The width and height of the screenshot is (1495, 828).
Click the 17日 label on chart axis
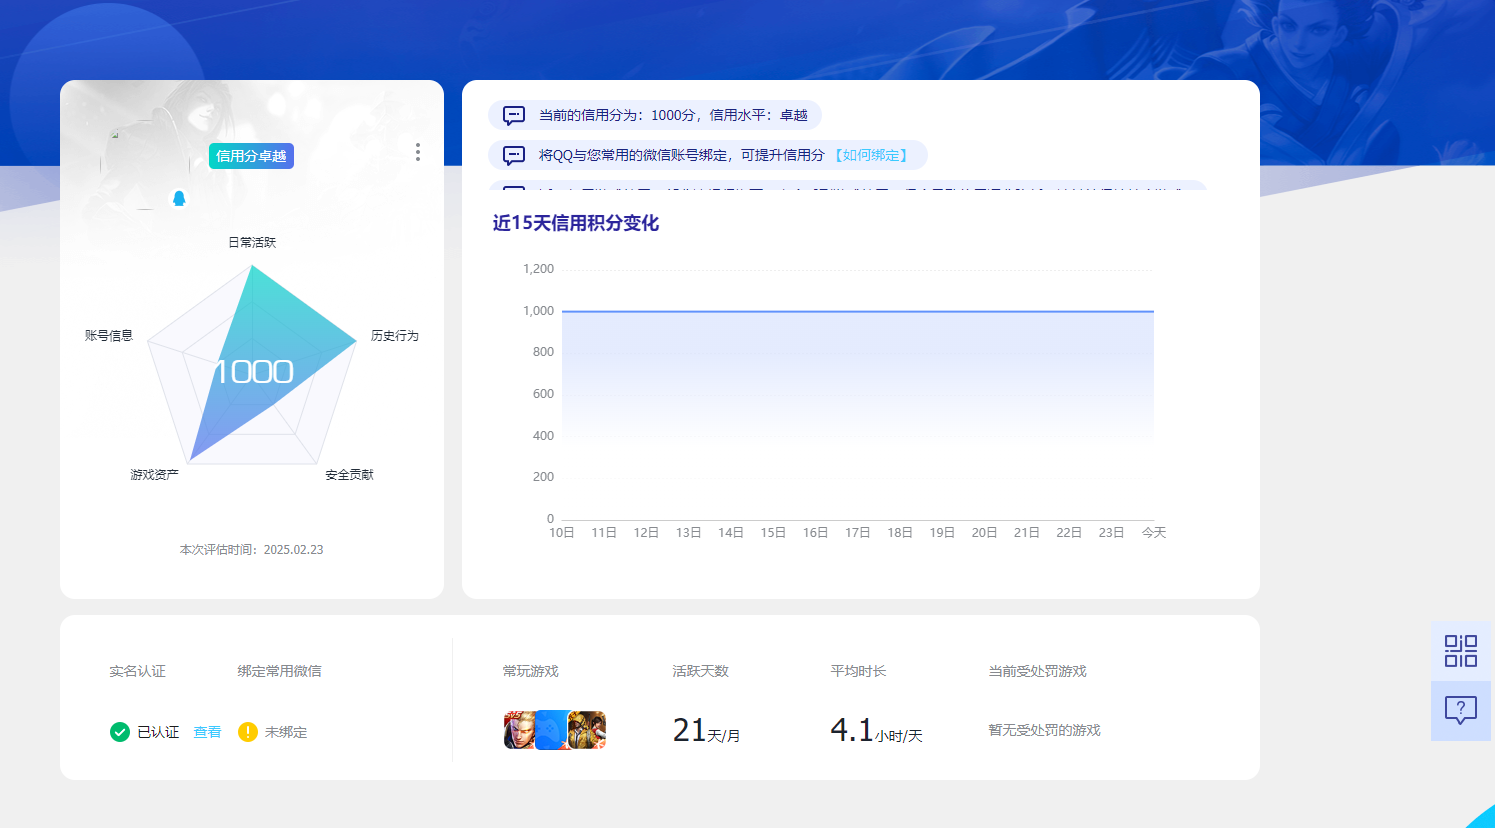[x=857, y=532]
